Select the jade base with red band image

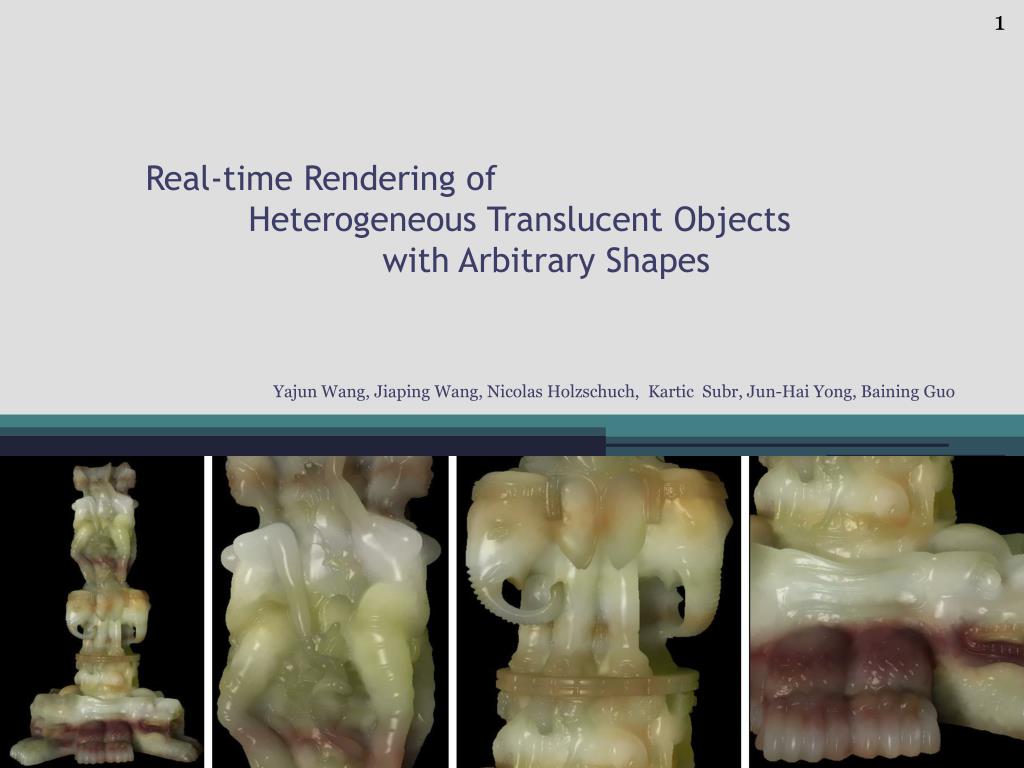[887, 612]
